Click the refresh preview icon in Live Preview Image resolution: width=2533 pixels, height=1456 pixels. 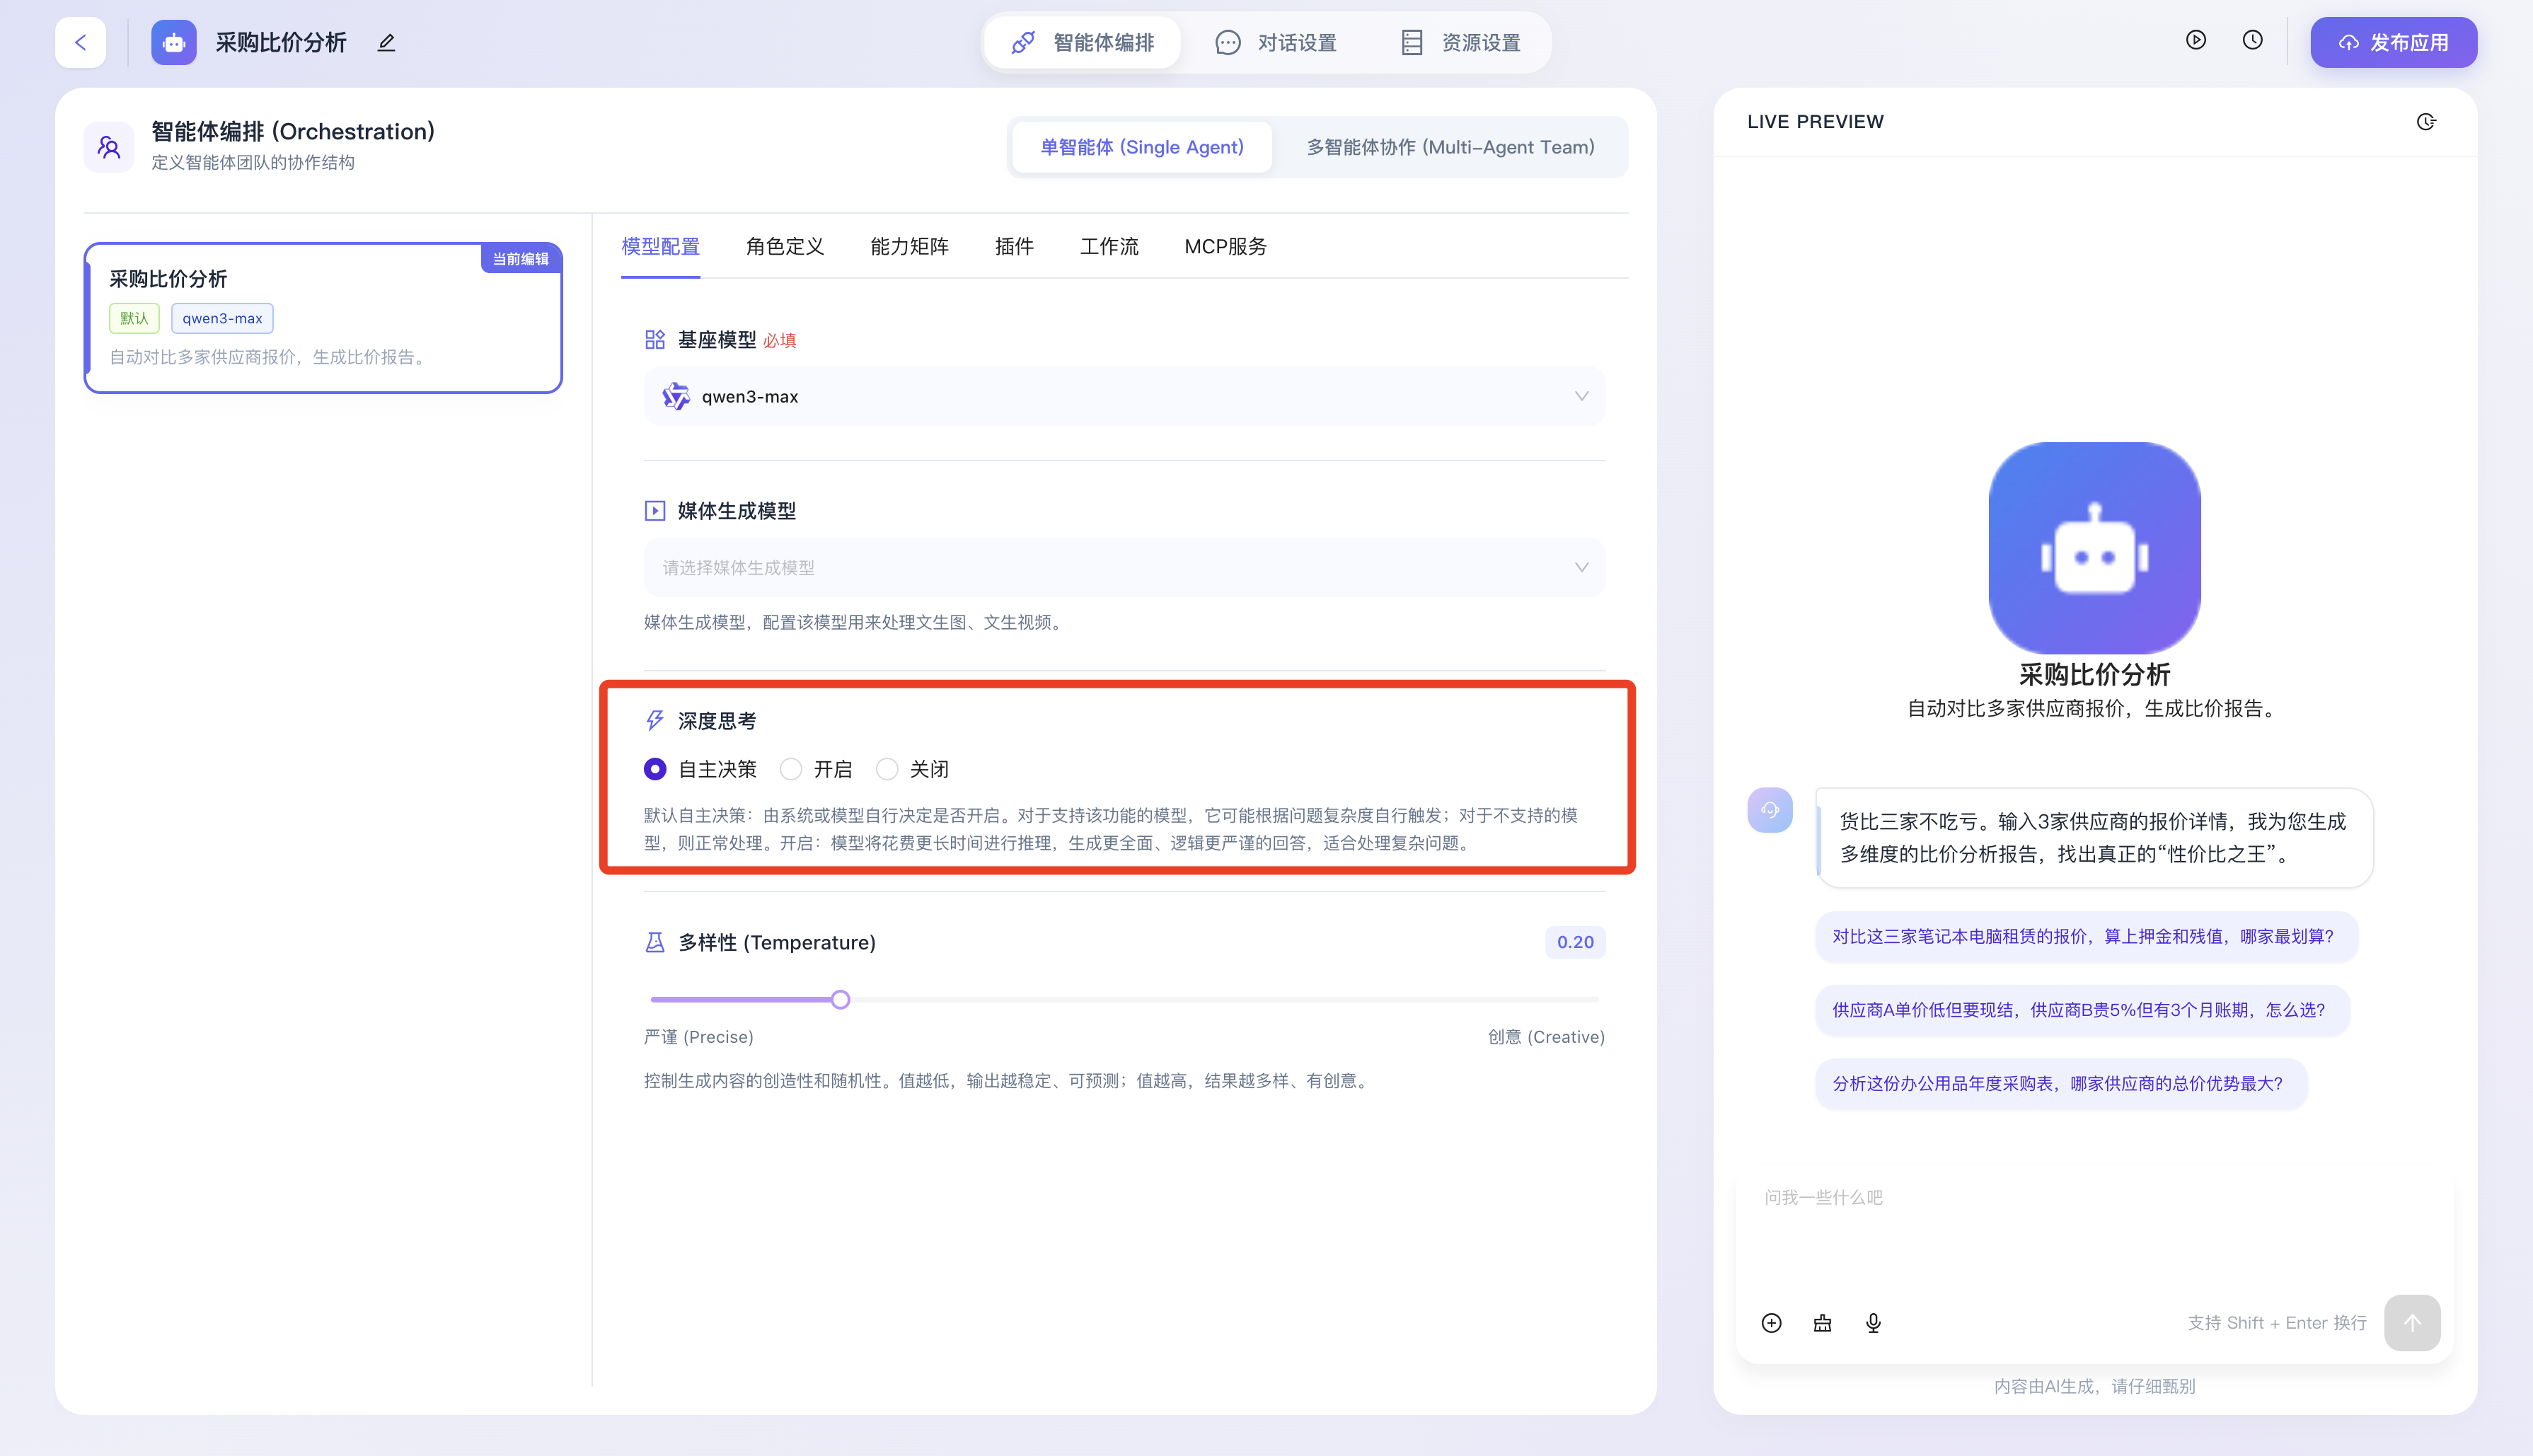pos(2426,122)
